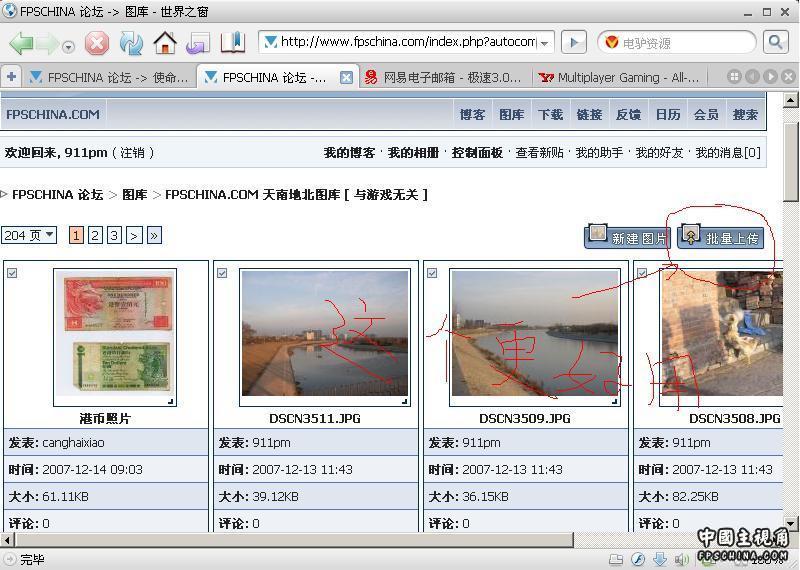This screenshot has height=570, width=800.
Task: Toggle checkbox for 港币照片
Action: (12, 273)
